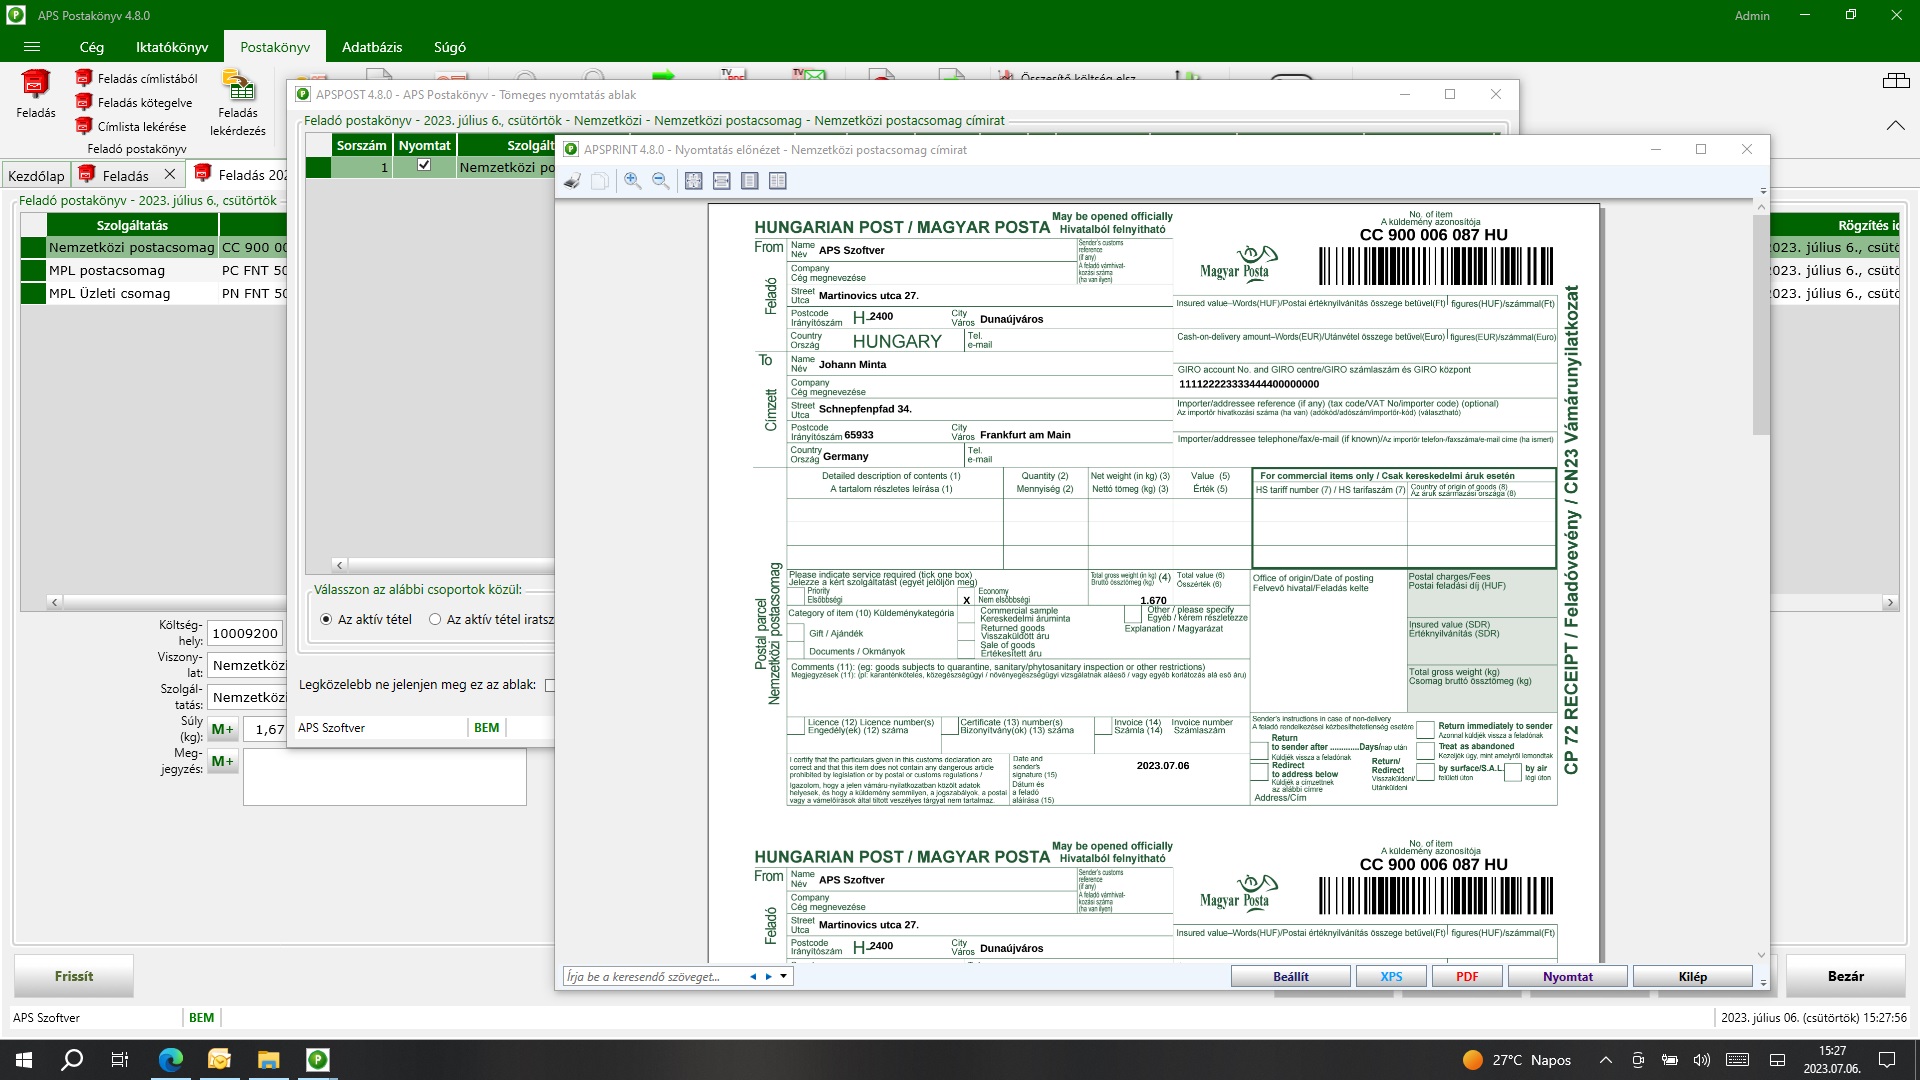Open Címlista lekérése from ribbon
The image size is (1920, 1080).
[x=131, y=126]
